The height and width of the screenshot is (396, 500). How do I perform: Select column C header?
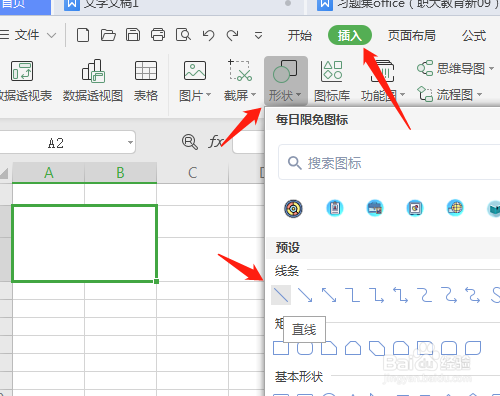click(192, 173)
